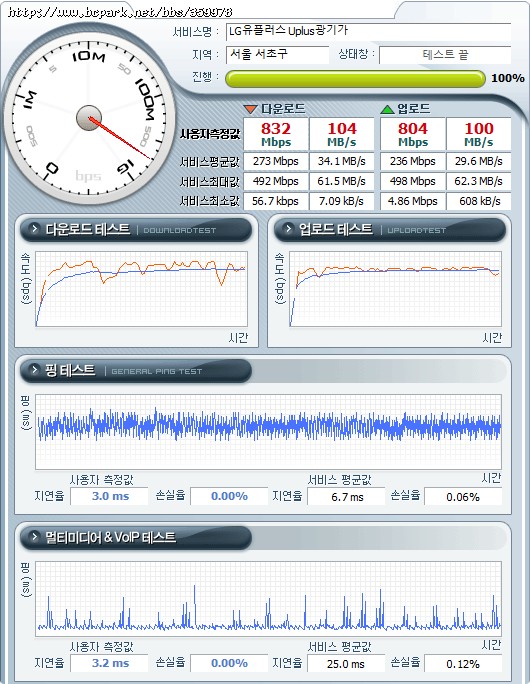Click the 사용자측정값 row label
The width and height of the screenshot is (530, 684).
(x=210, y=134)
